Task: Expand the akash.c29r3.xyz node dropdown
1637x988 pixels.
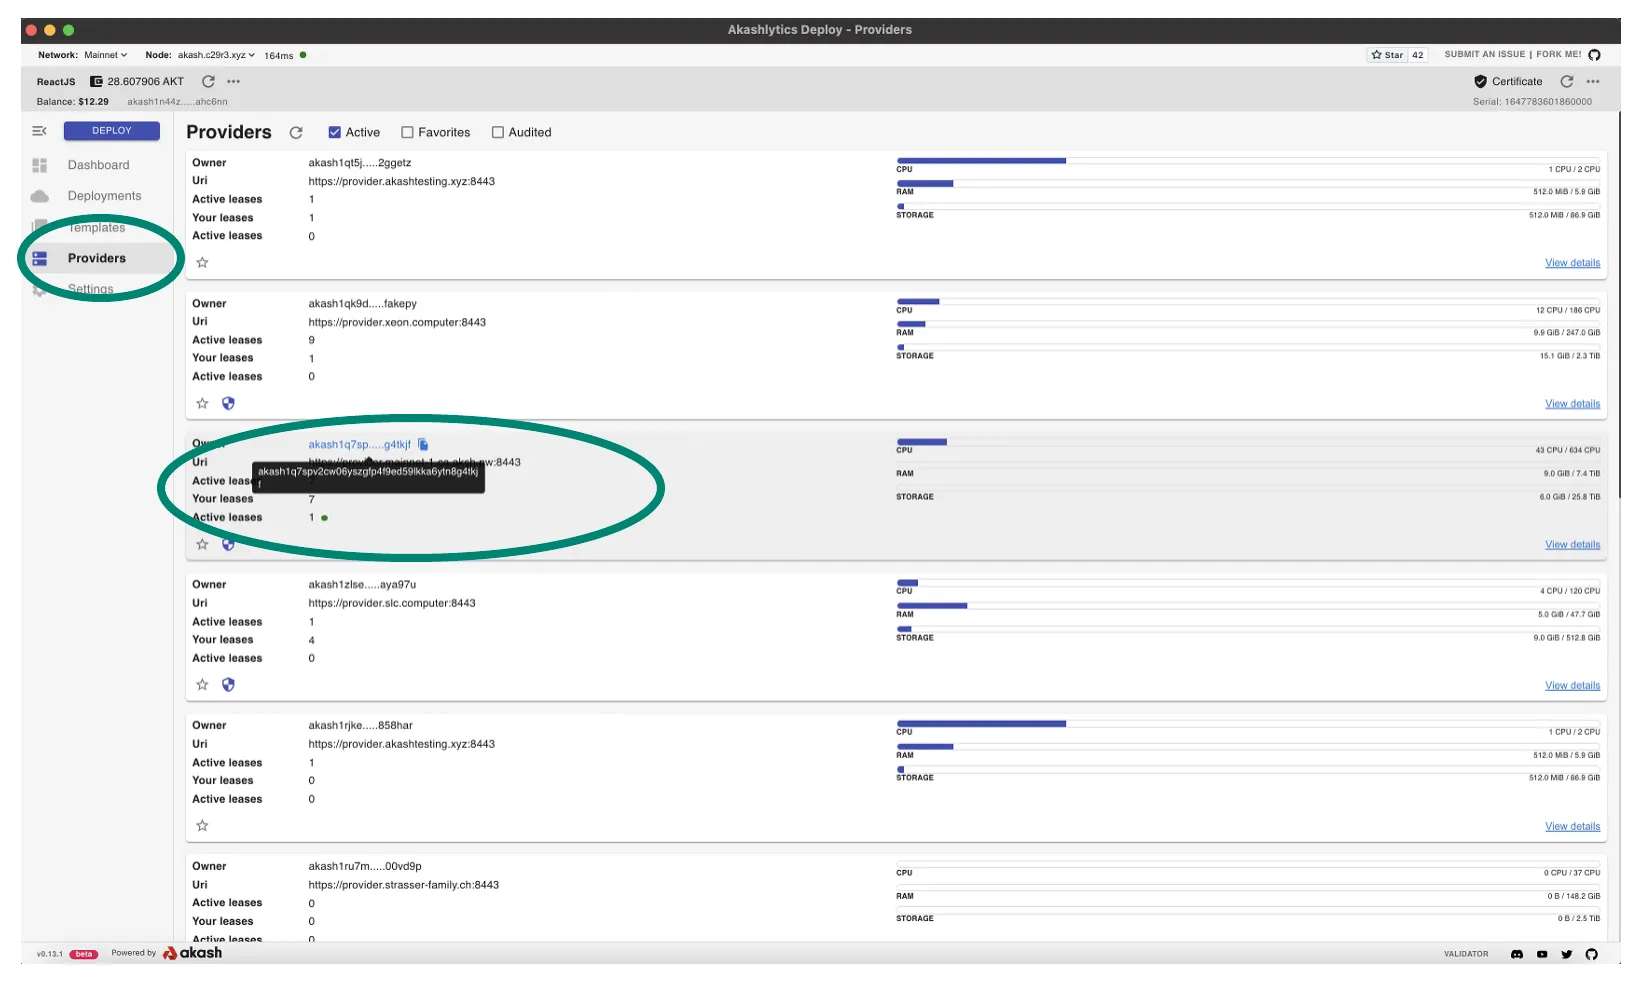Action: 215,56
